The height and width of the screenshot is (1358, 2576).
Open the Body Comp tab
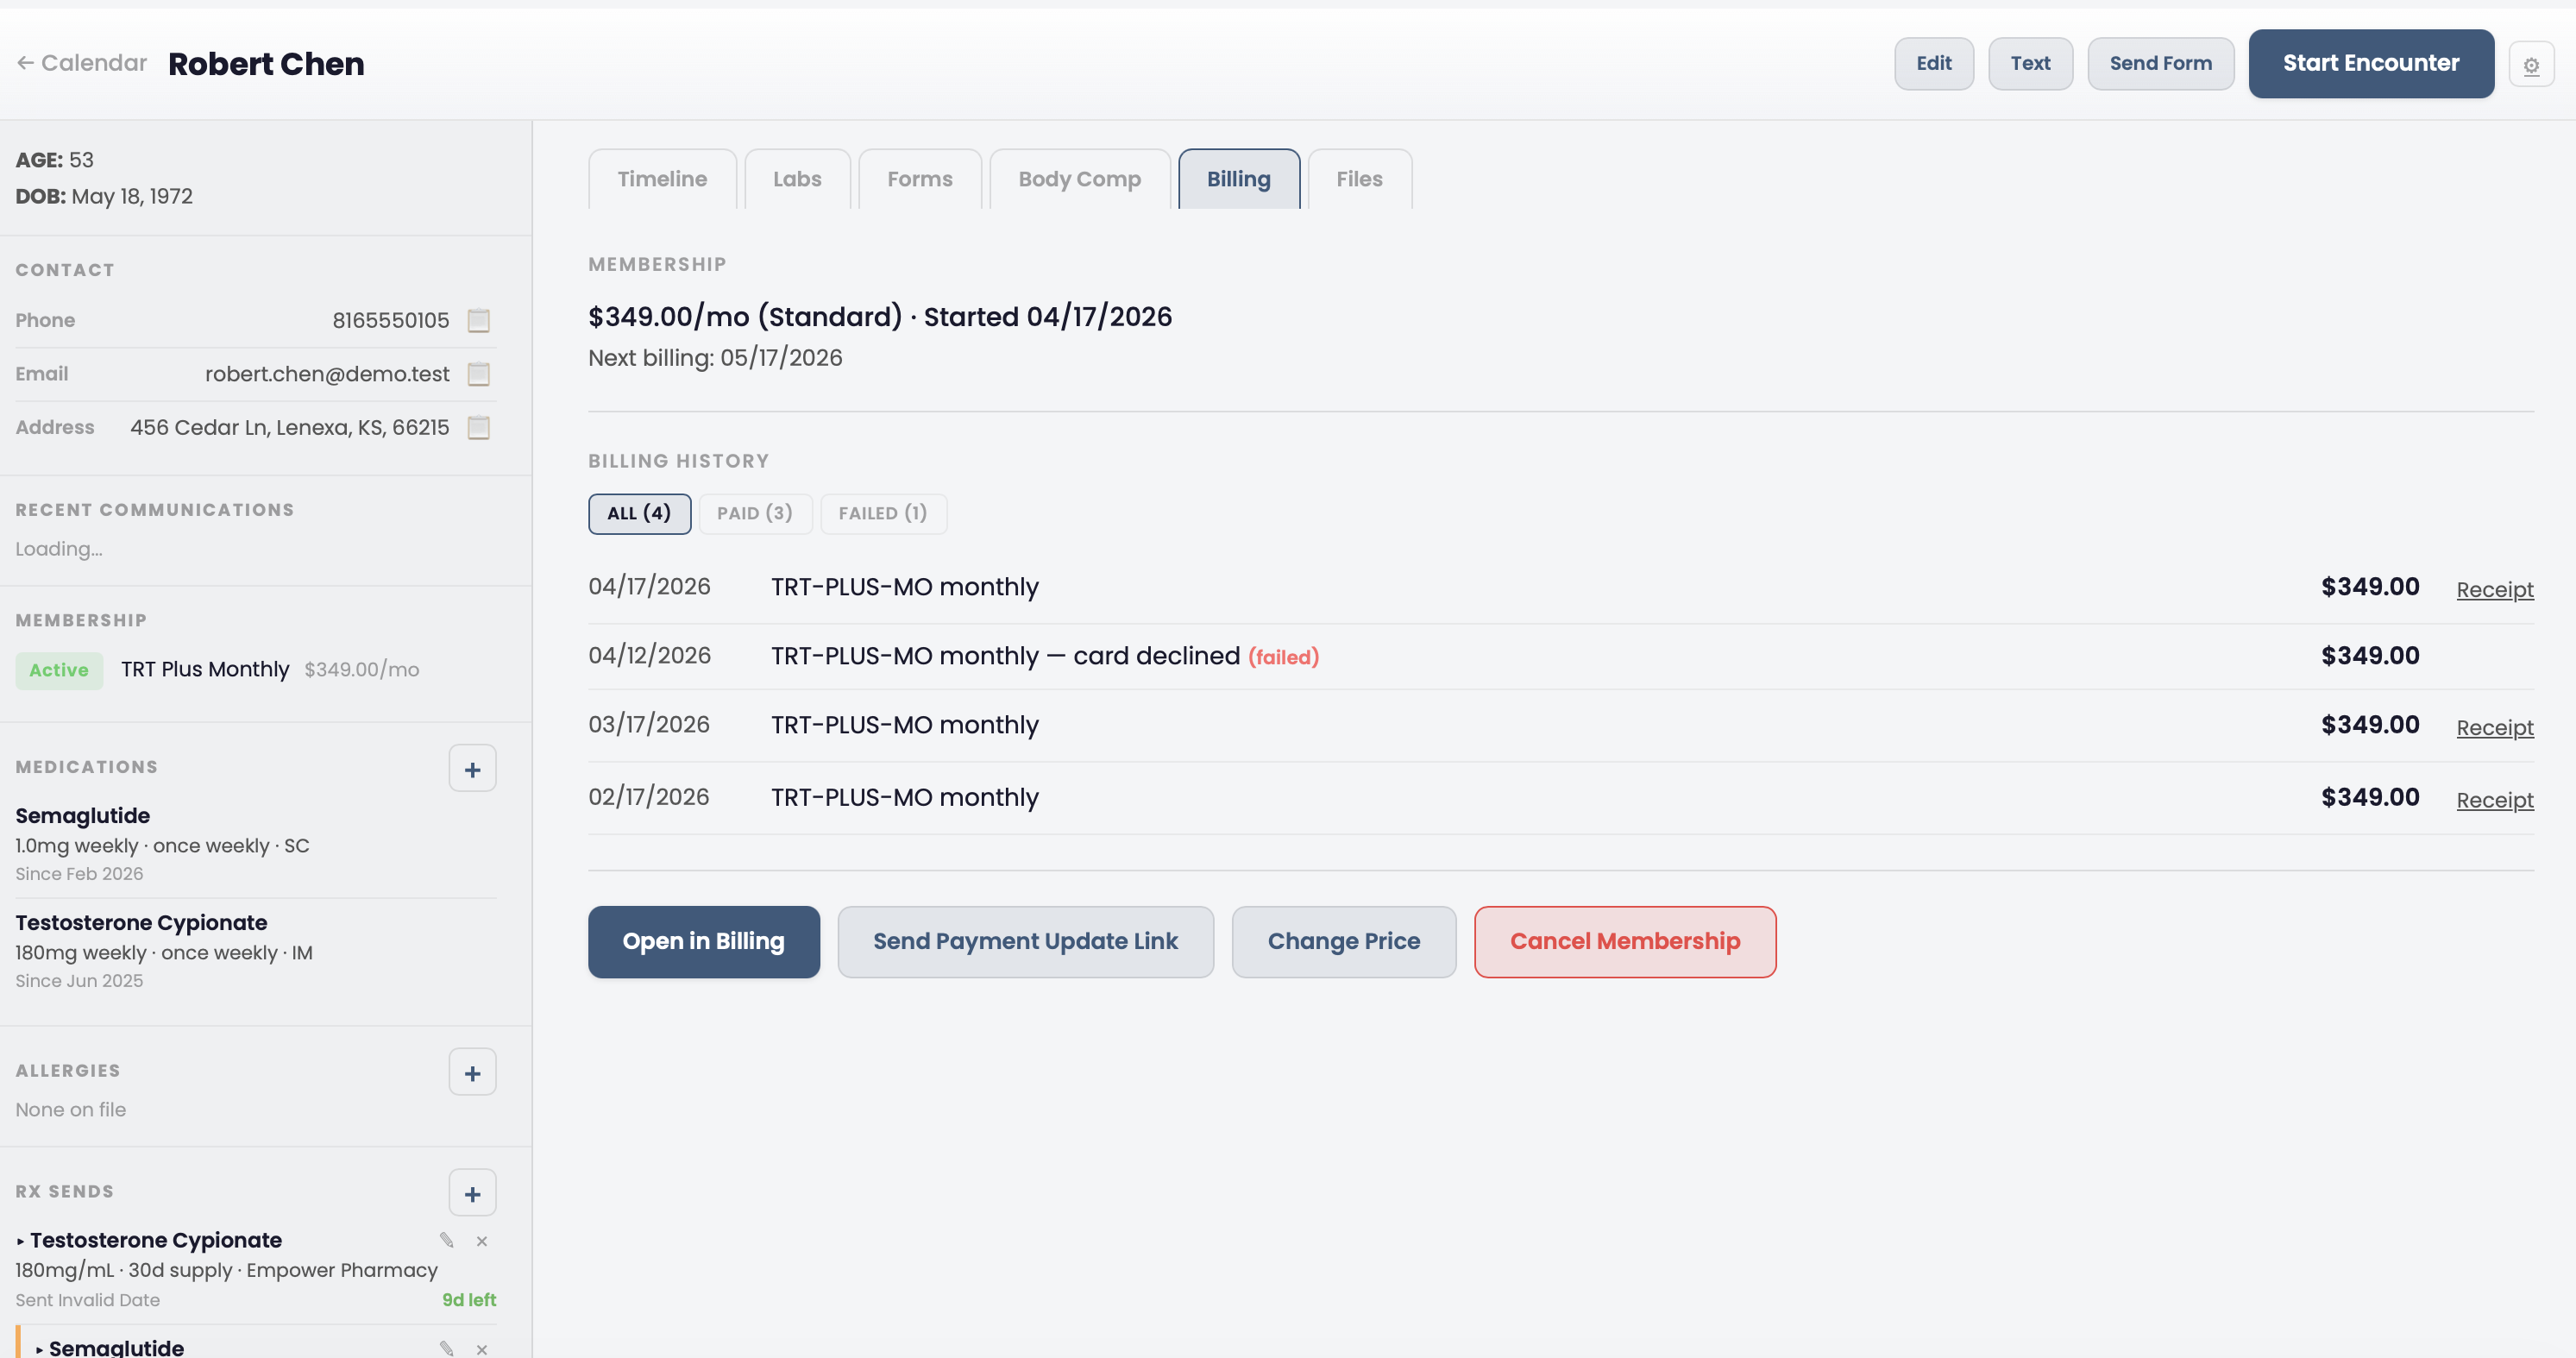click(x=1079, y=179)
